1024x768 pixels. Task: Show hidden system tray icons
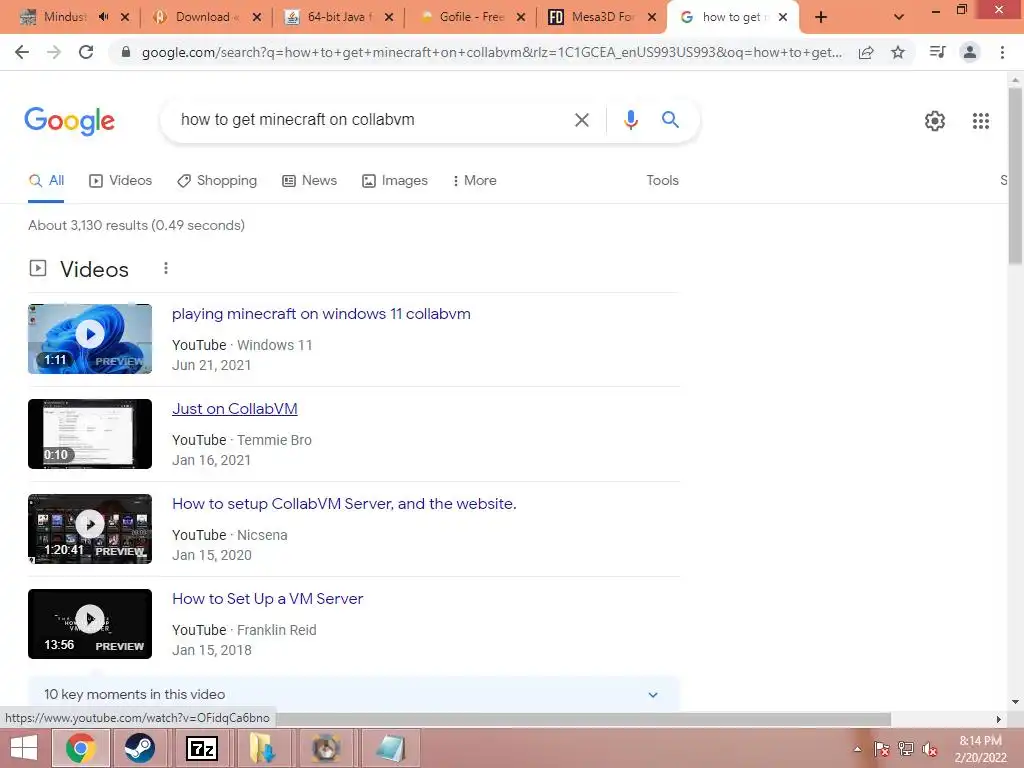857,749
